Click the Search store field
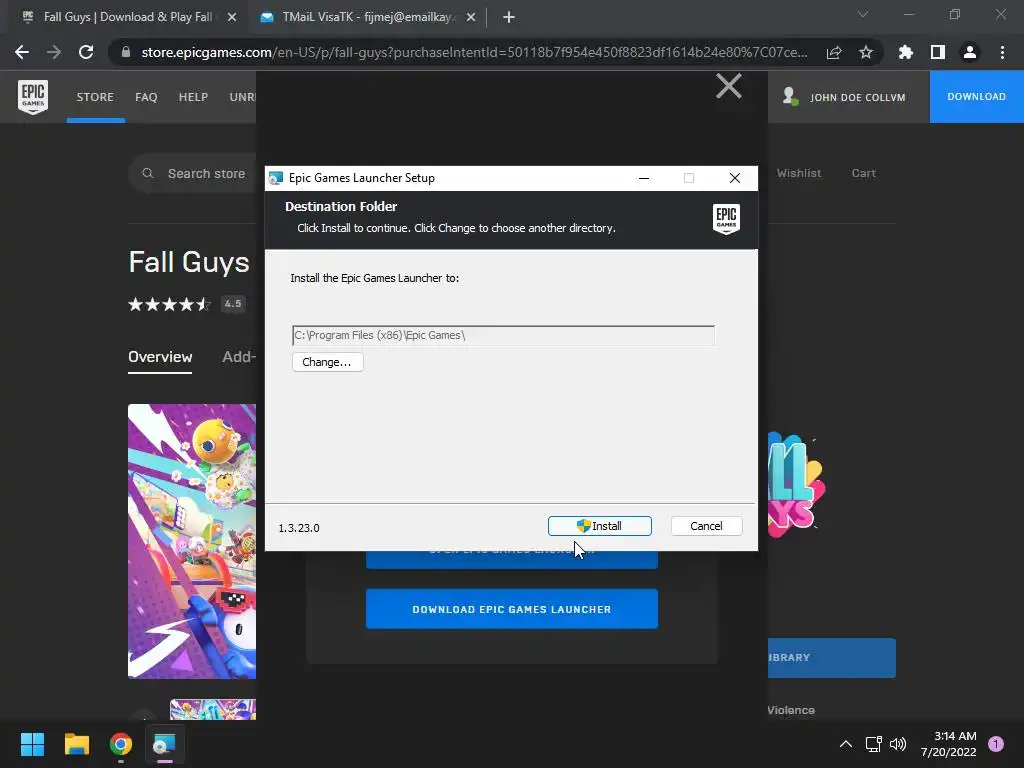 [x=206, y=174]
